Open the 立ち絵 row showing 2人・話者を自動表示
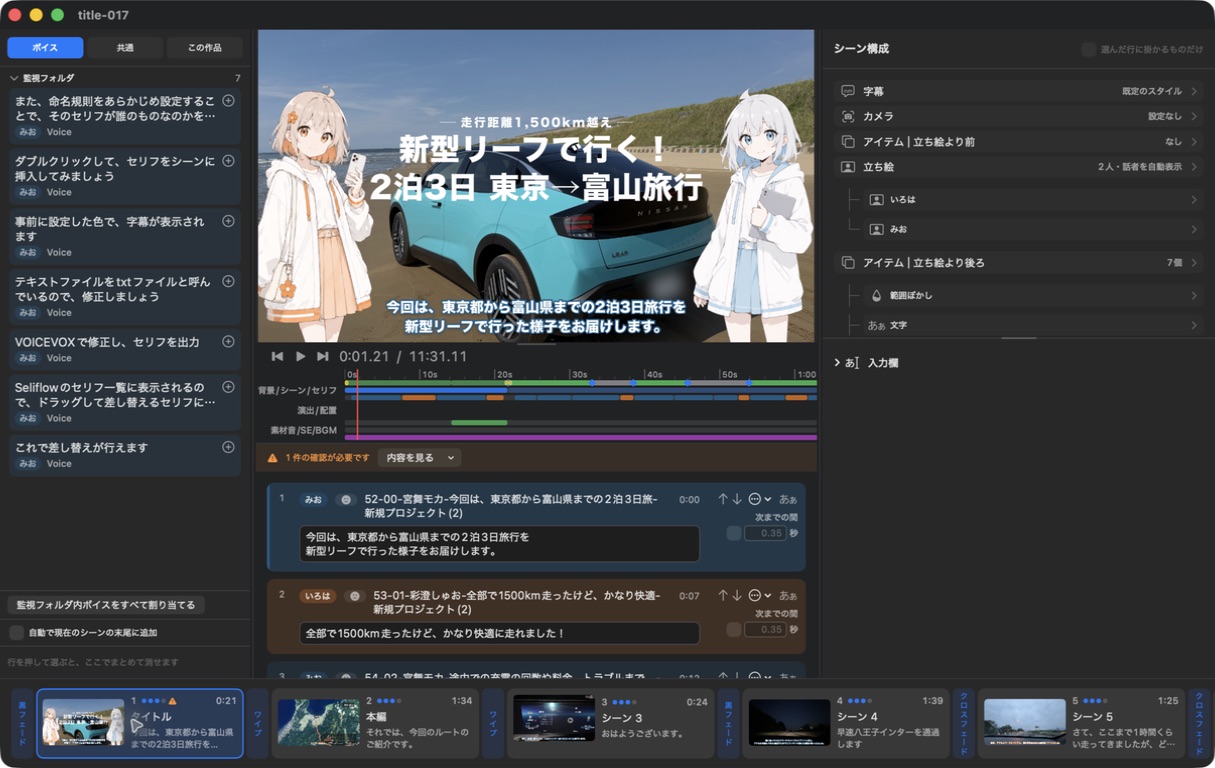The image size is (1215, 768). coord(1021,167)
